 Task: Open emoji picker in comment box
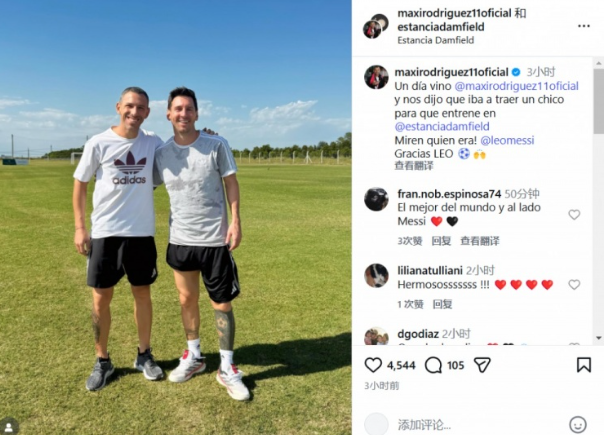pos(578,425)
